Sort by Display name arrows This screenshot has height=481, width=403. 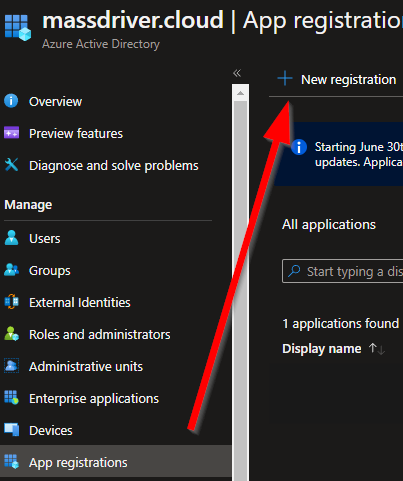[x=377, y=349]
